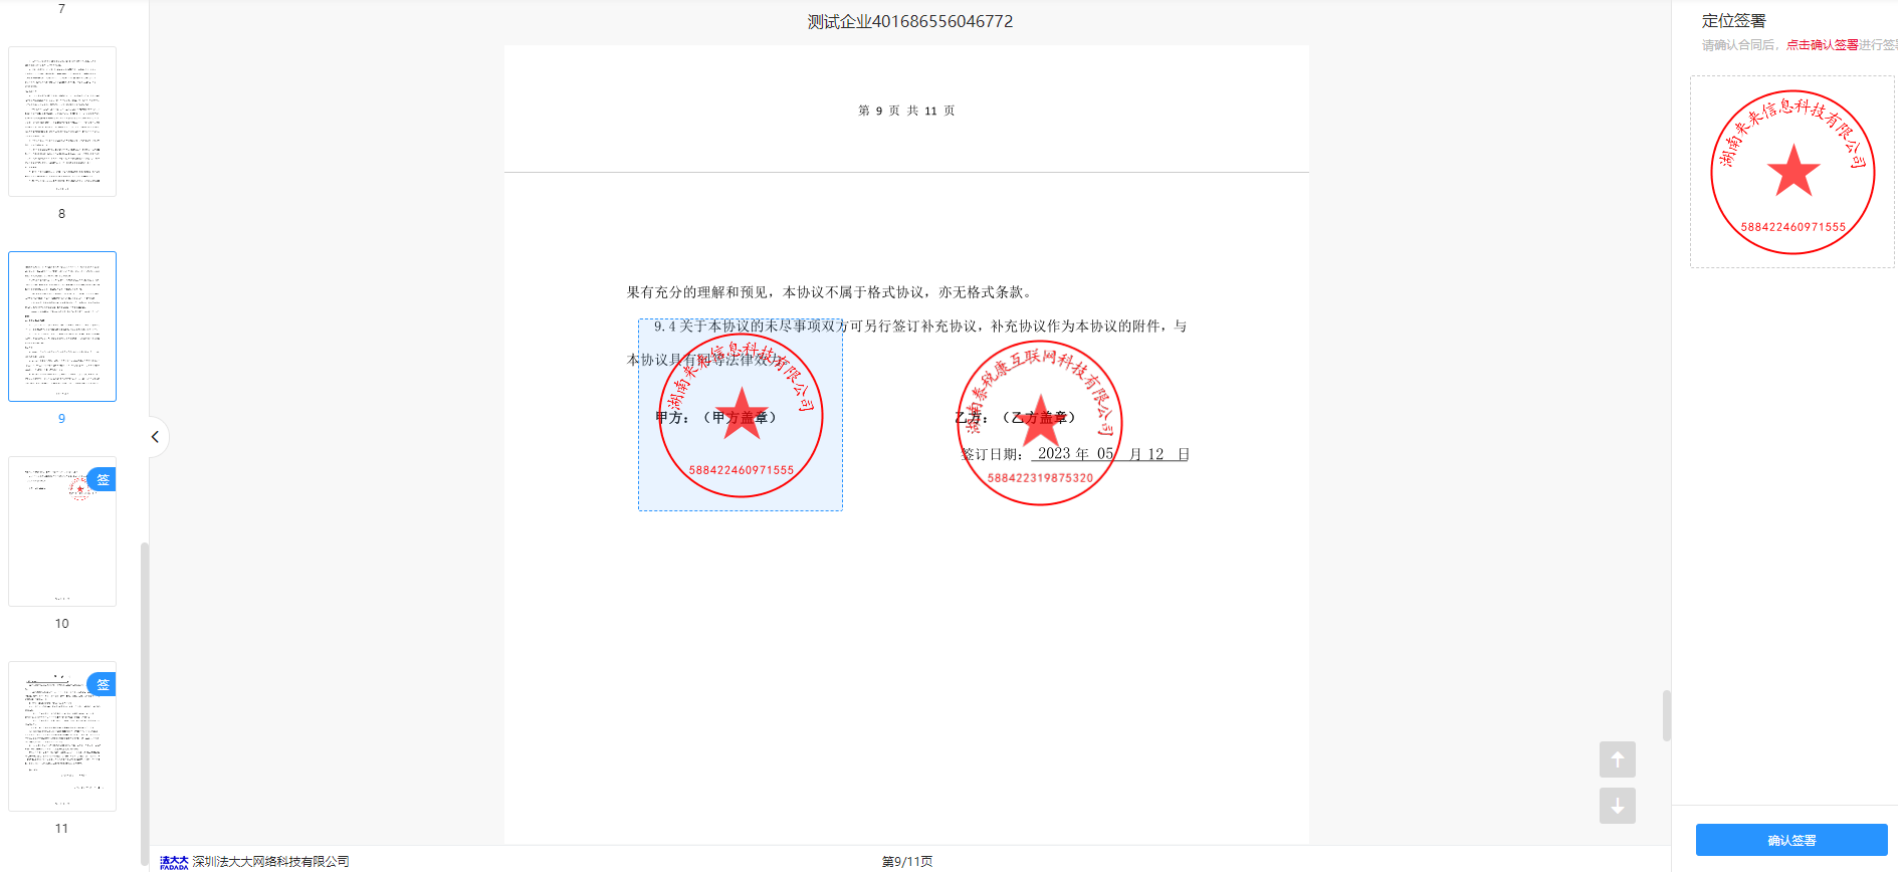The image size is (1898, 872).
Task: Click the signing date 2023年05月12日 field
Action: (1110, 454)
